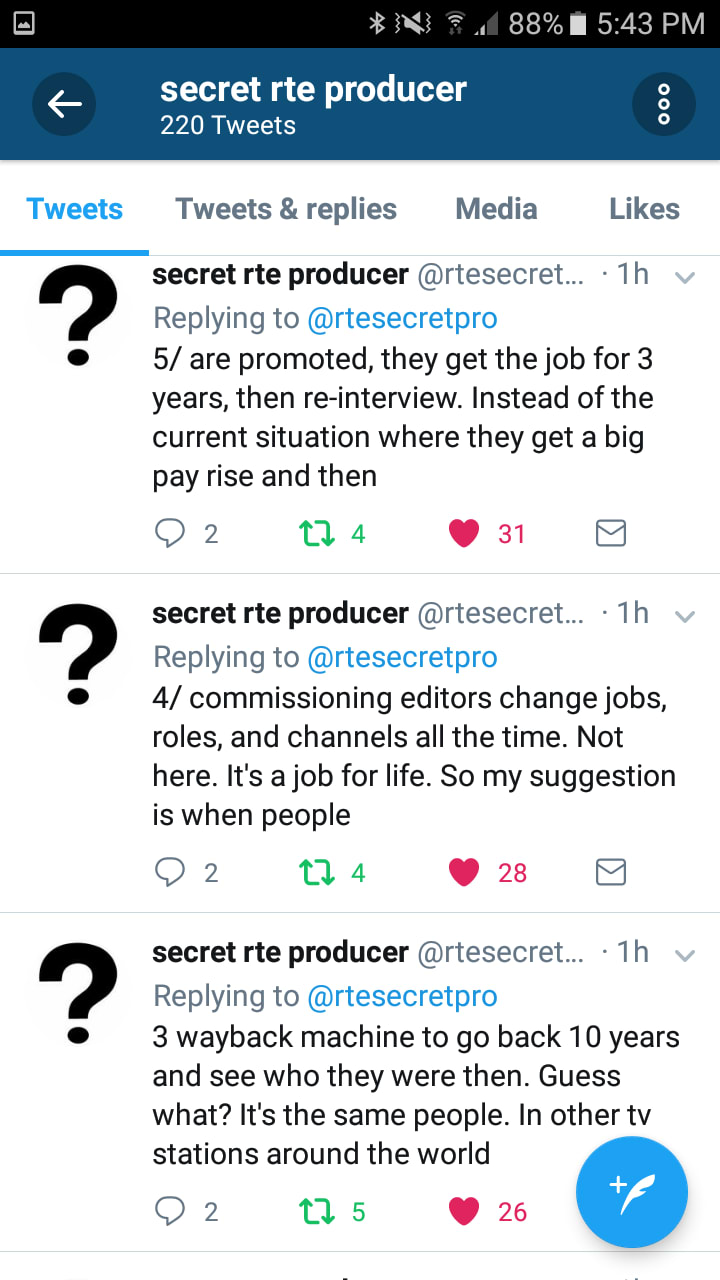Reply to the 4/ commissioning editors tweet
720x1280 pixels.
[171, 873]
